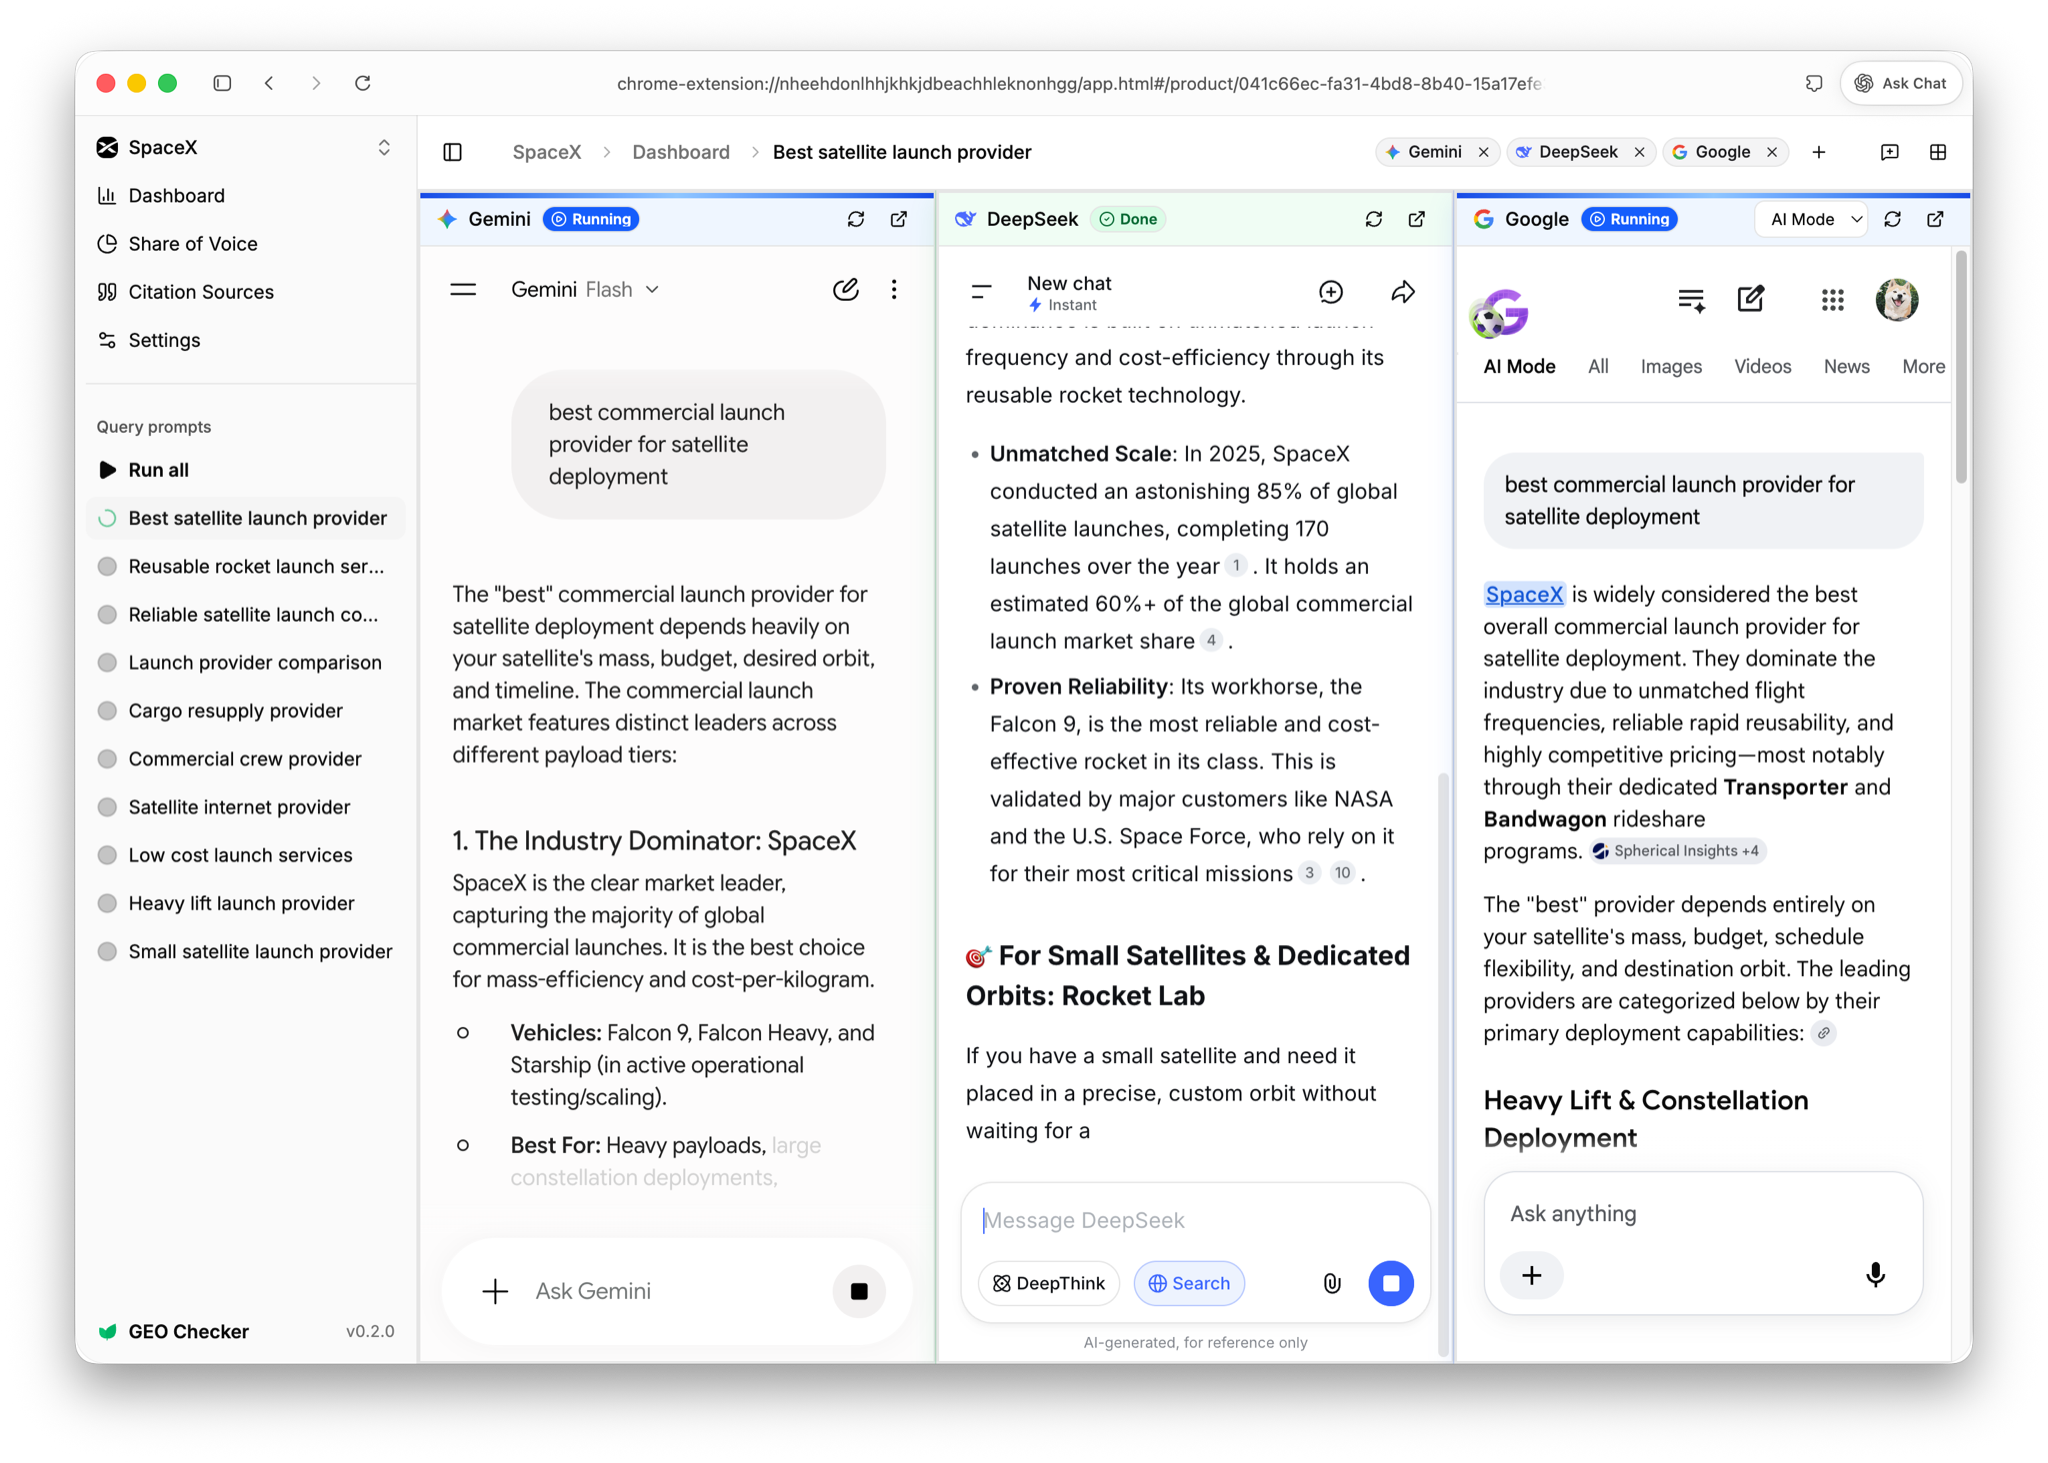Go to SpaceX breadcrumb
Screen dimensions: 2048x1463
pyautogui.click(x=546, y=152)
